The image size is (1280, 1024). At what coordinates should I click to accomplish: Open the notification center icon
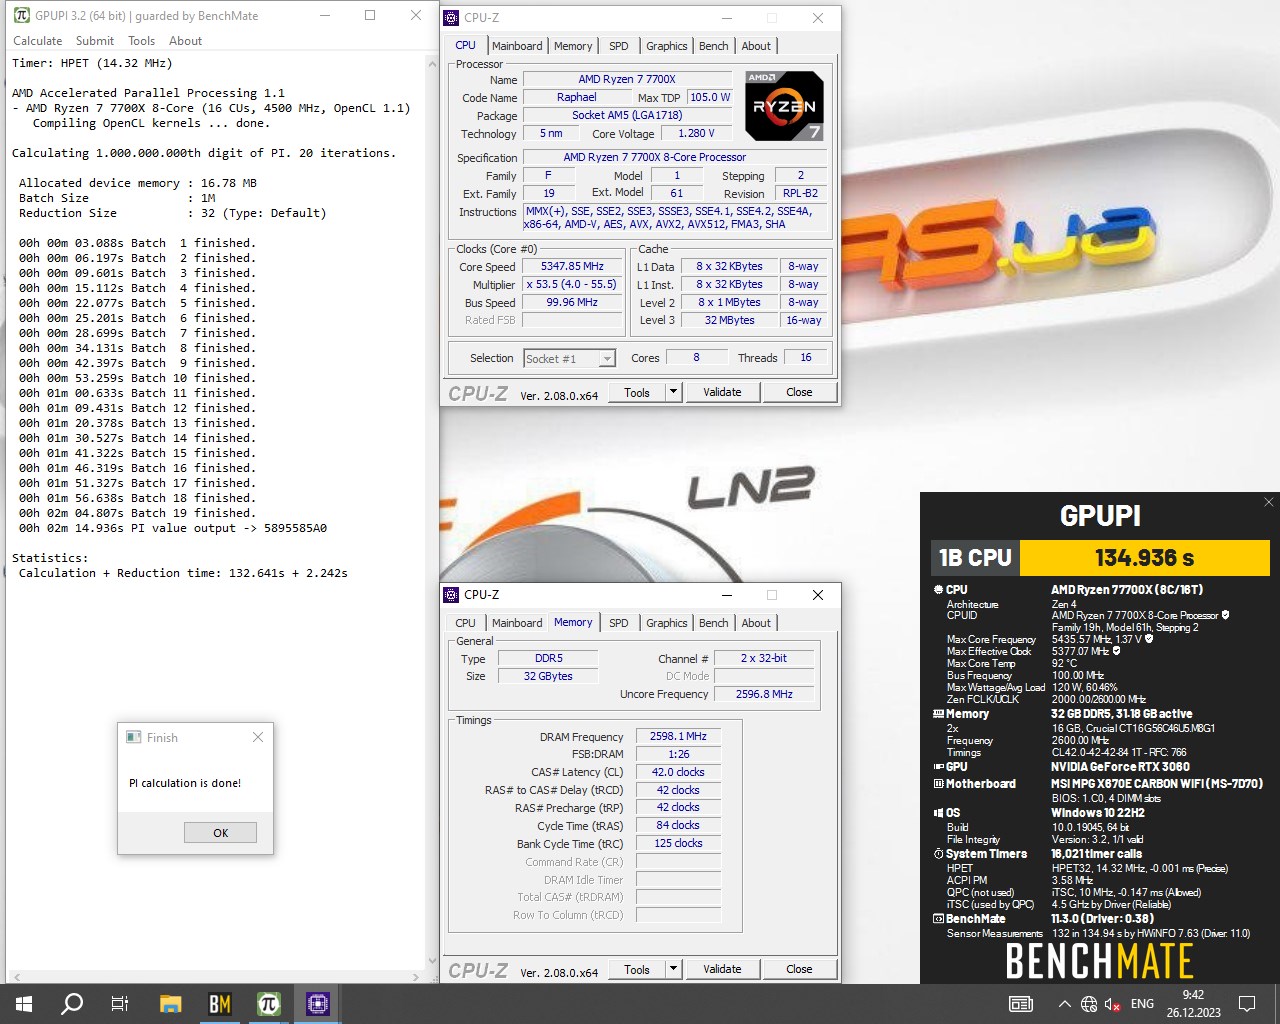[1247, 1004]
